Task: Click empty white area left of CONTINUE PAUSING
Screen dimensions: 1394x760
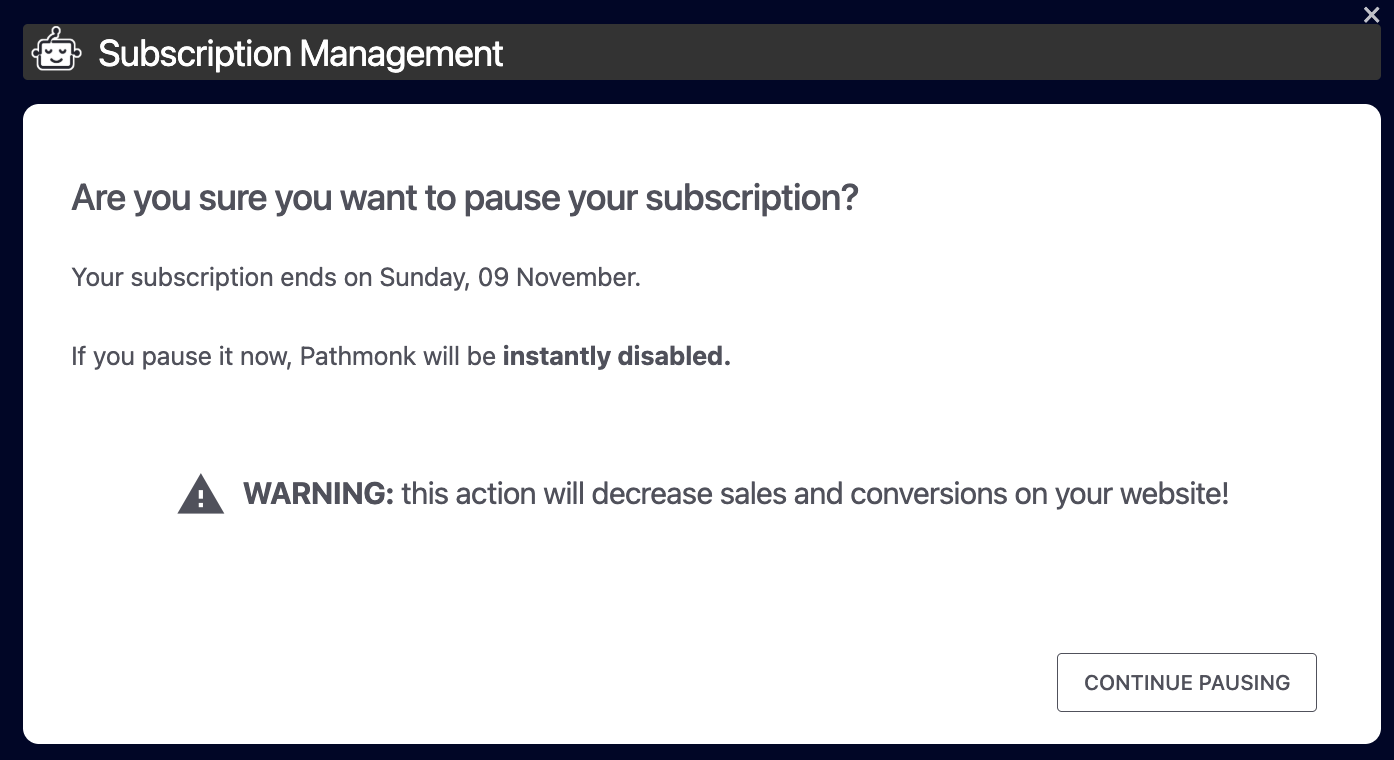Action: pos(700,682)
